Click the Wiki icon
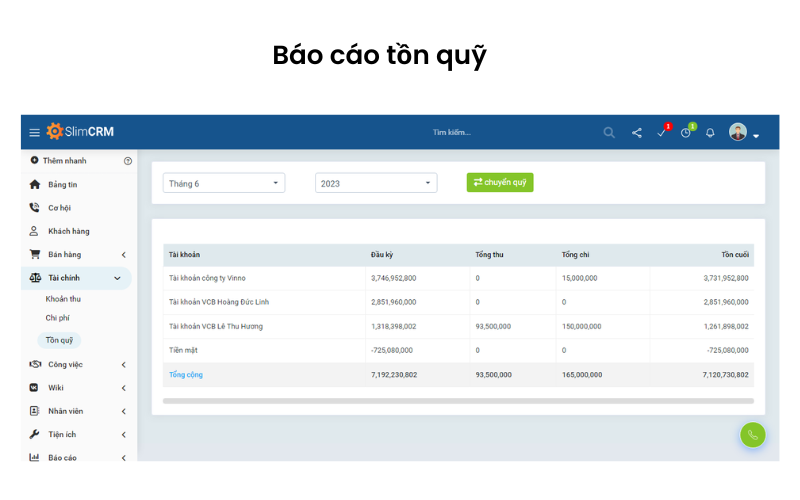 tap(34, 388)
